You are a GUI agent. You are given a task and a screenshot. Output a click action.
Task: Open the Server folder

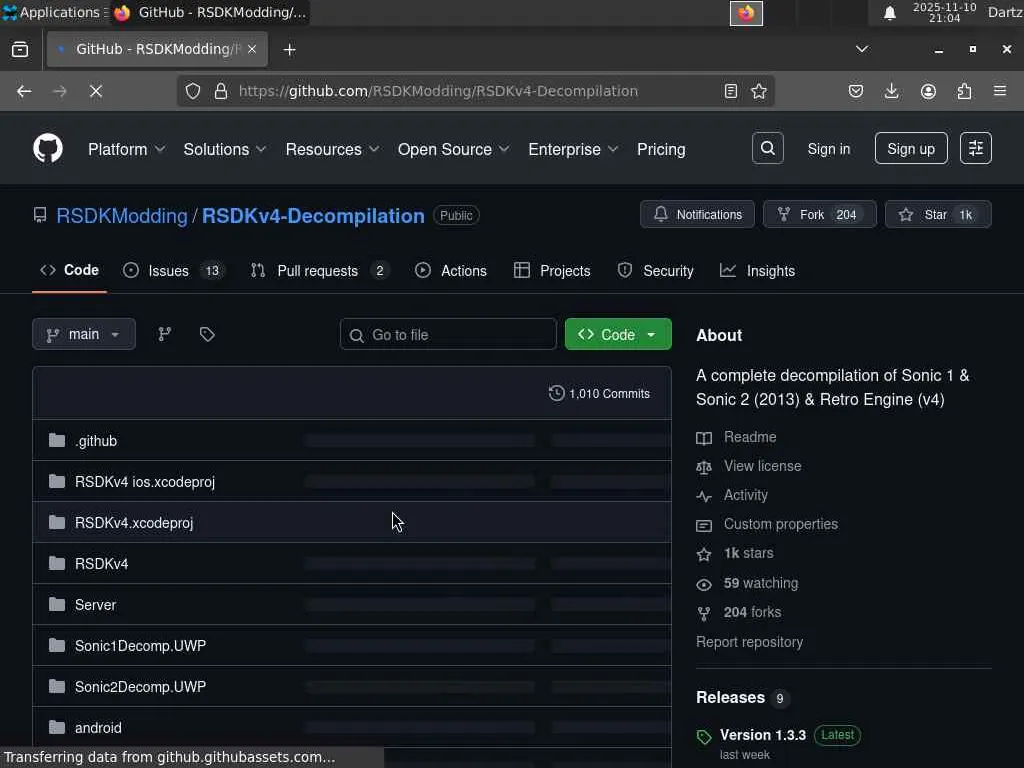tap(95, 605)
